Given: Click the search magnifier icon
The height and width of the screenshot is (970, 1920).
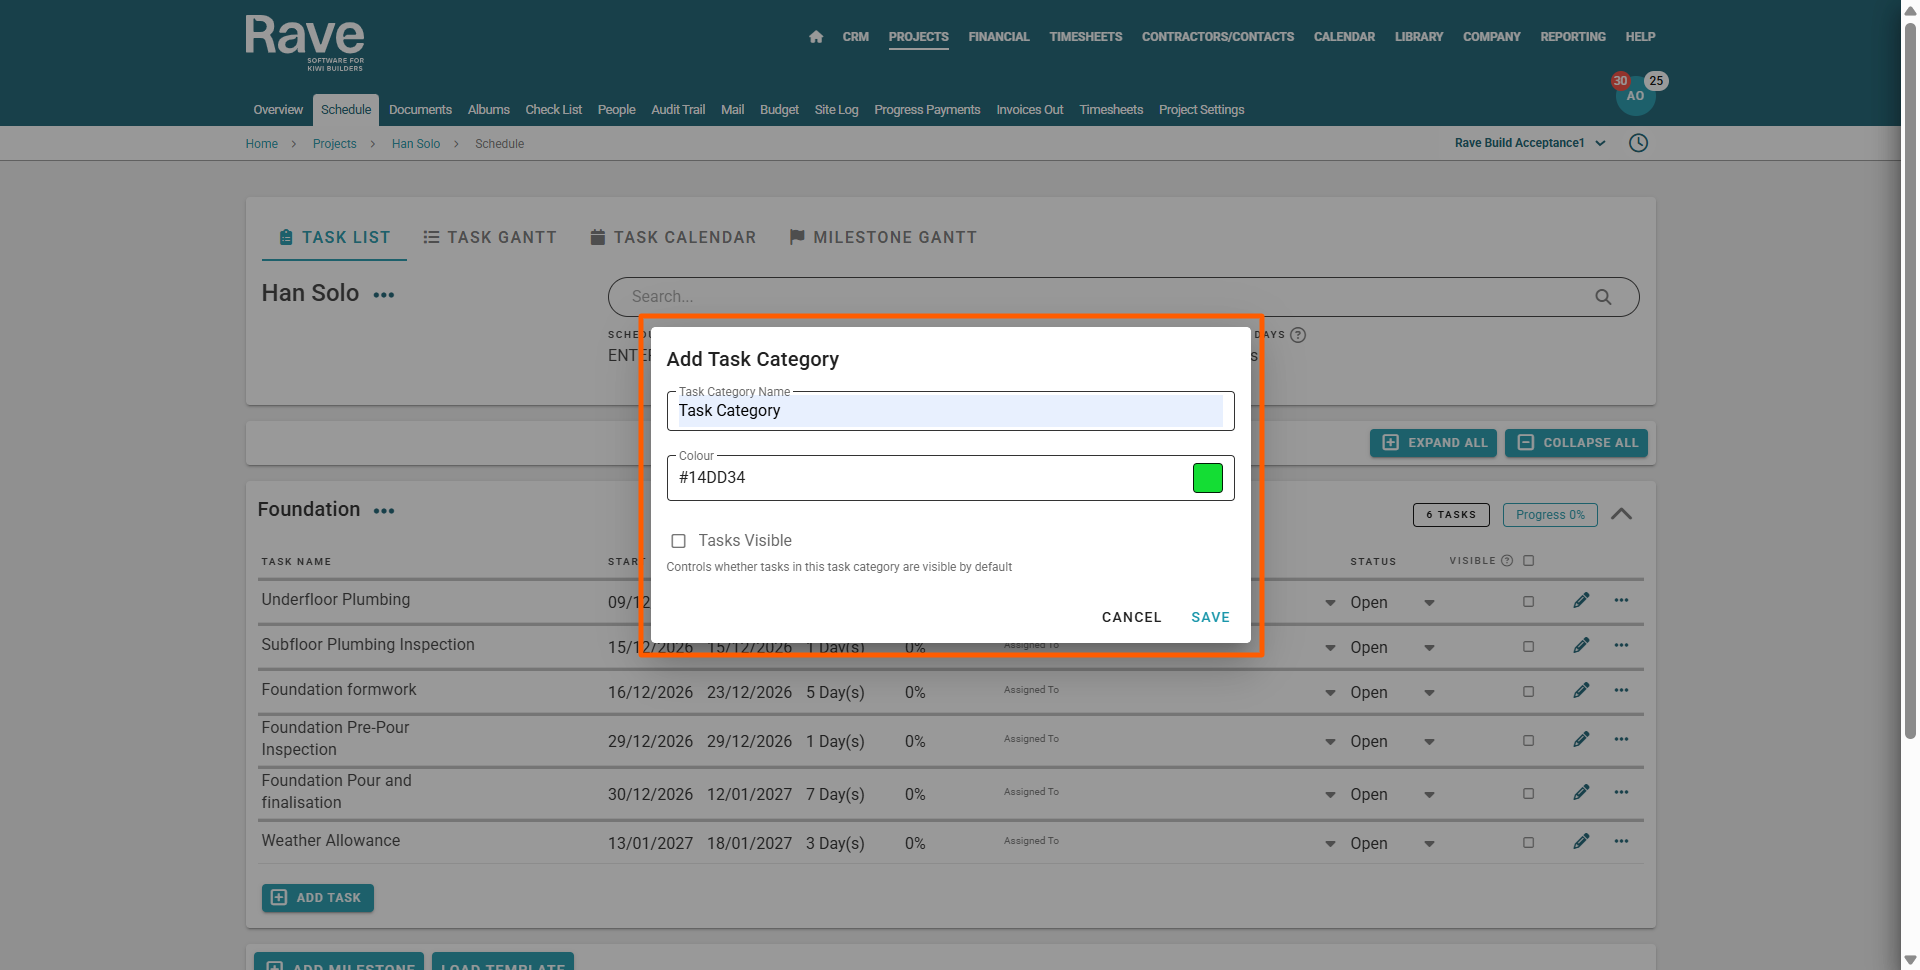Looking at the screenshot, I should pyautogui.click(x=1603, y=297).
